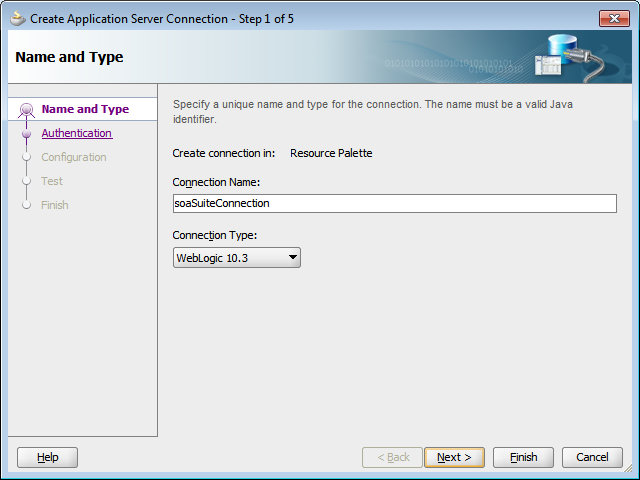Cancel the connection wizard
This screenshot has width=640, height=480.
592,457
